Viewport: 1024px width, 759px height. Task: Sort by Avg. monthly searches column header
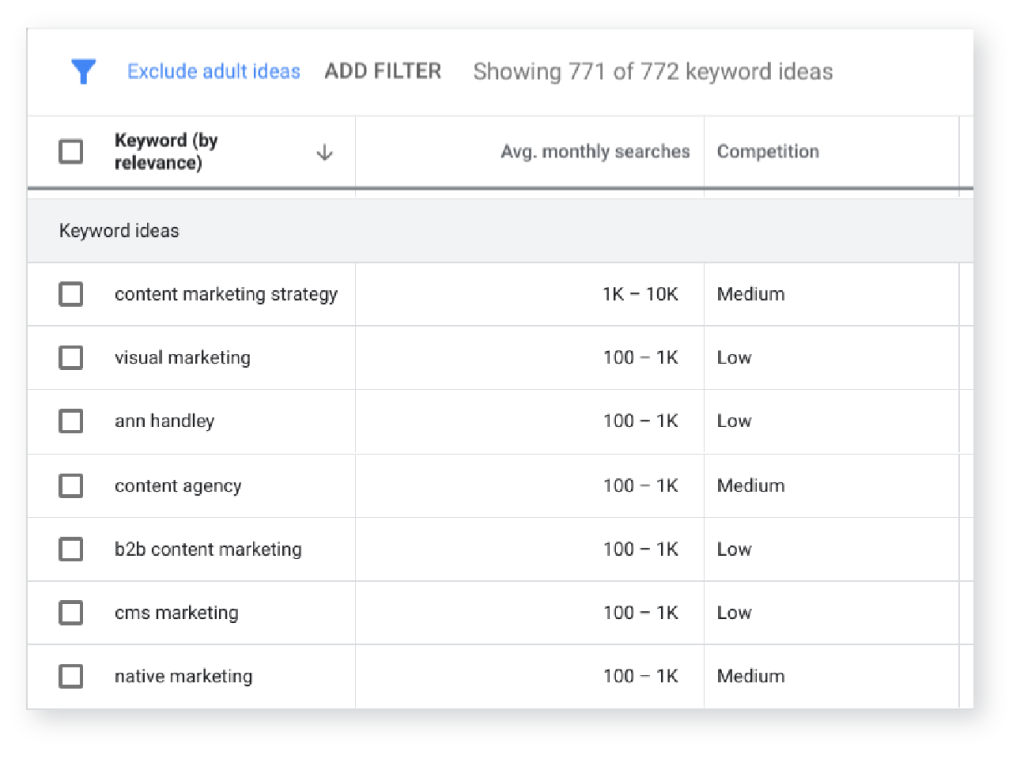click(595, 152)
